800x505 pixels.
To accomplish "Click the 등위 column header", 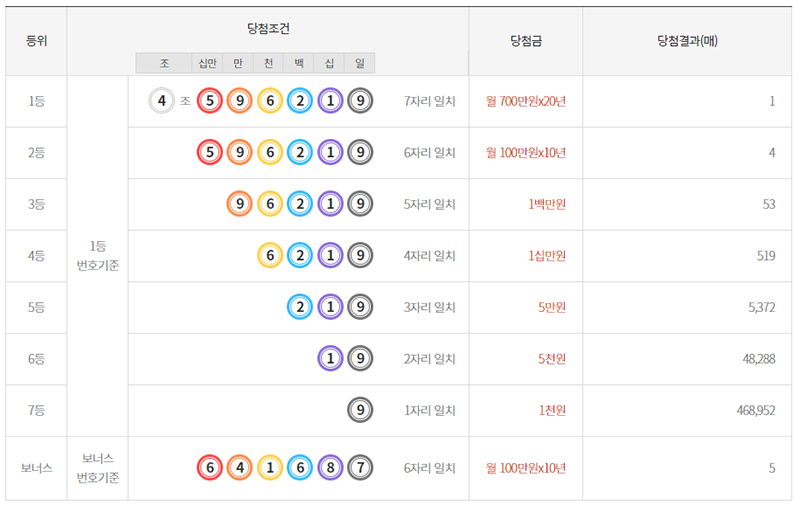I will (x=36, y=41).
